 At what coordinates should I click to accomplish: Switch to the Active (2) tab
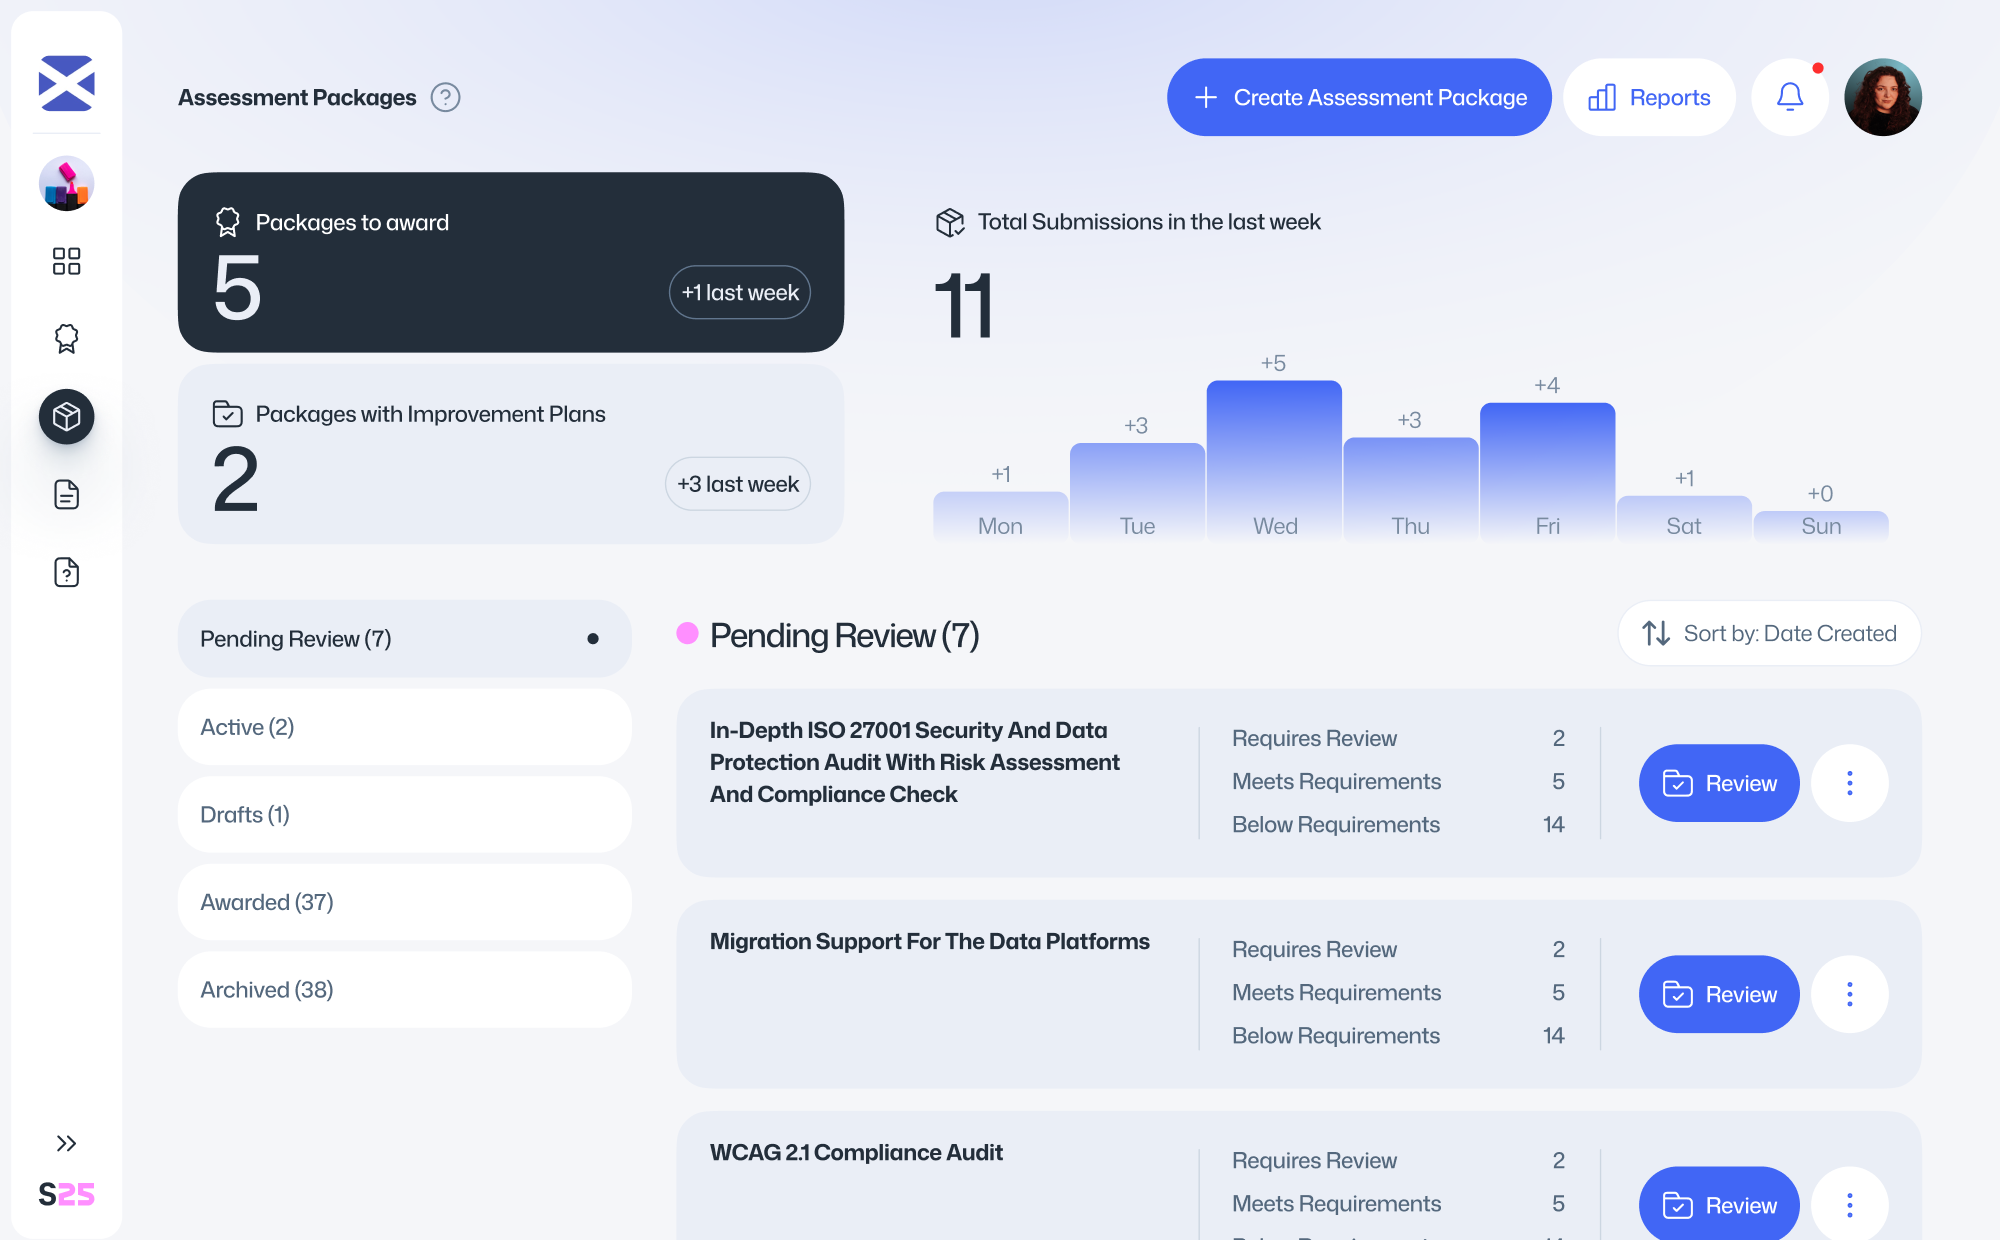pyautogui.click(x=404, y=727)
